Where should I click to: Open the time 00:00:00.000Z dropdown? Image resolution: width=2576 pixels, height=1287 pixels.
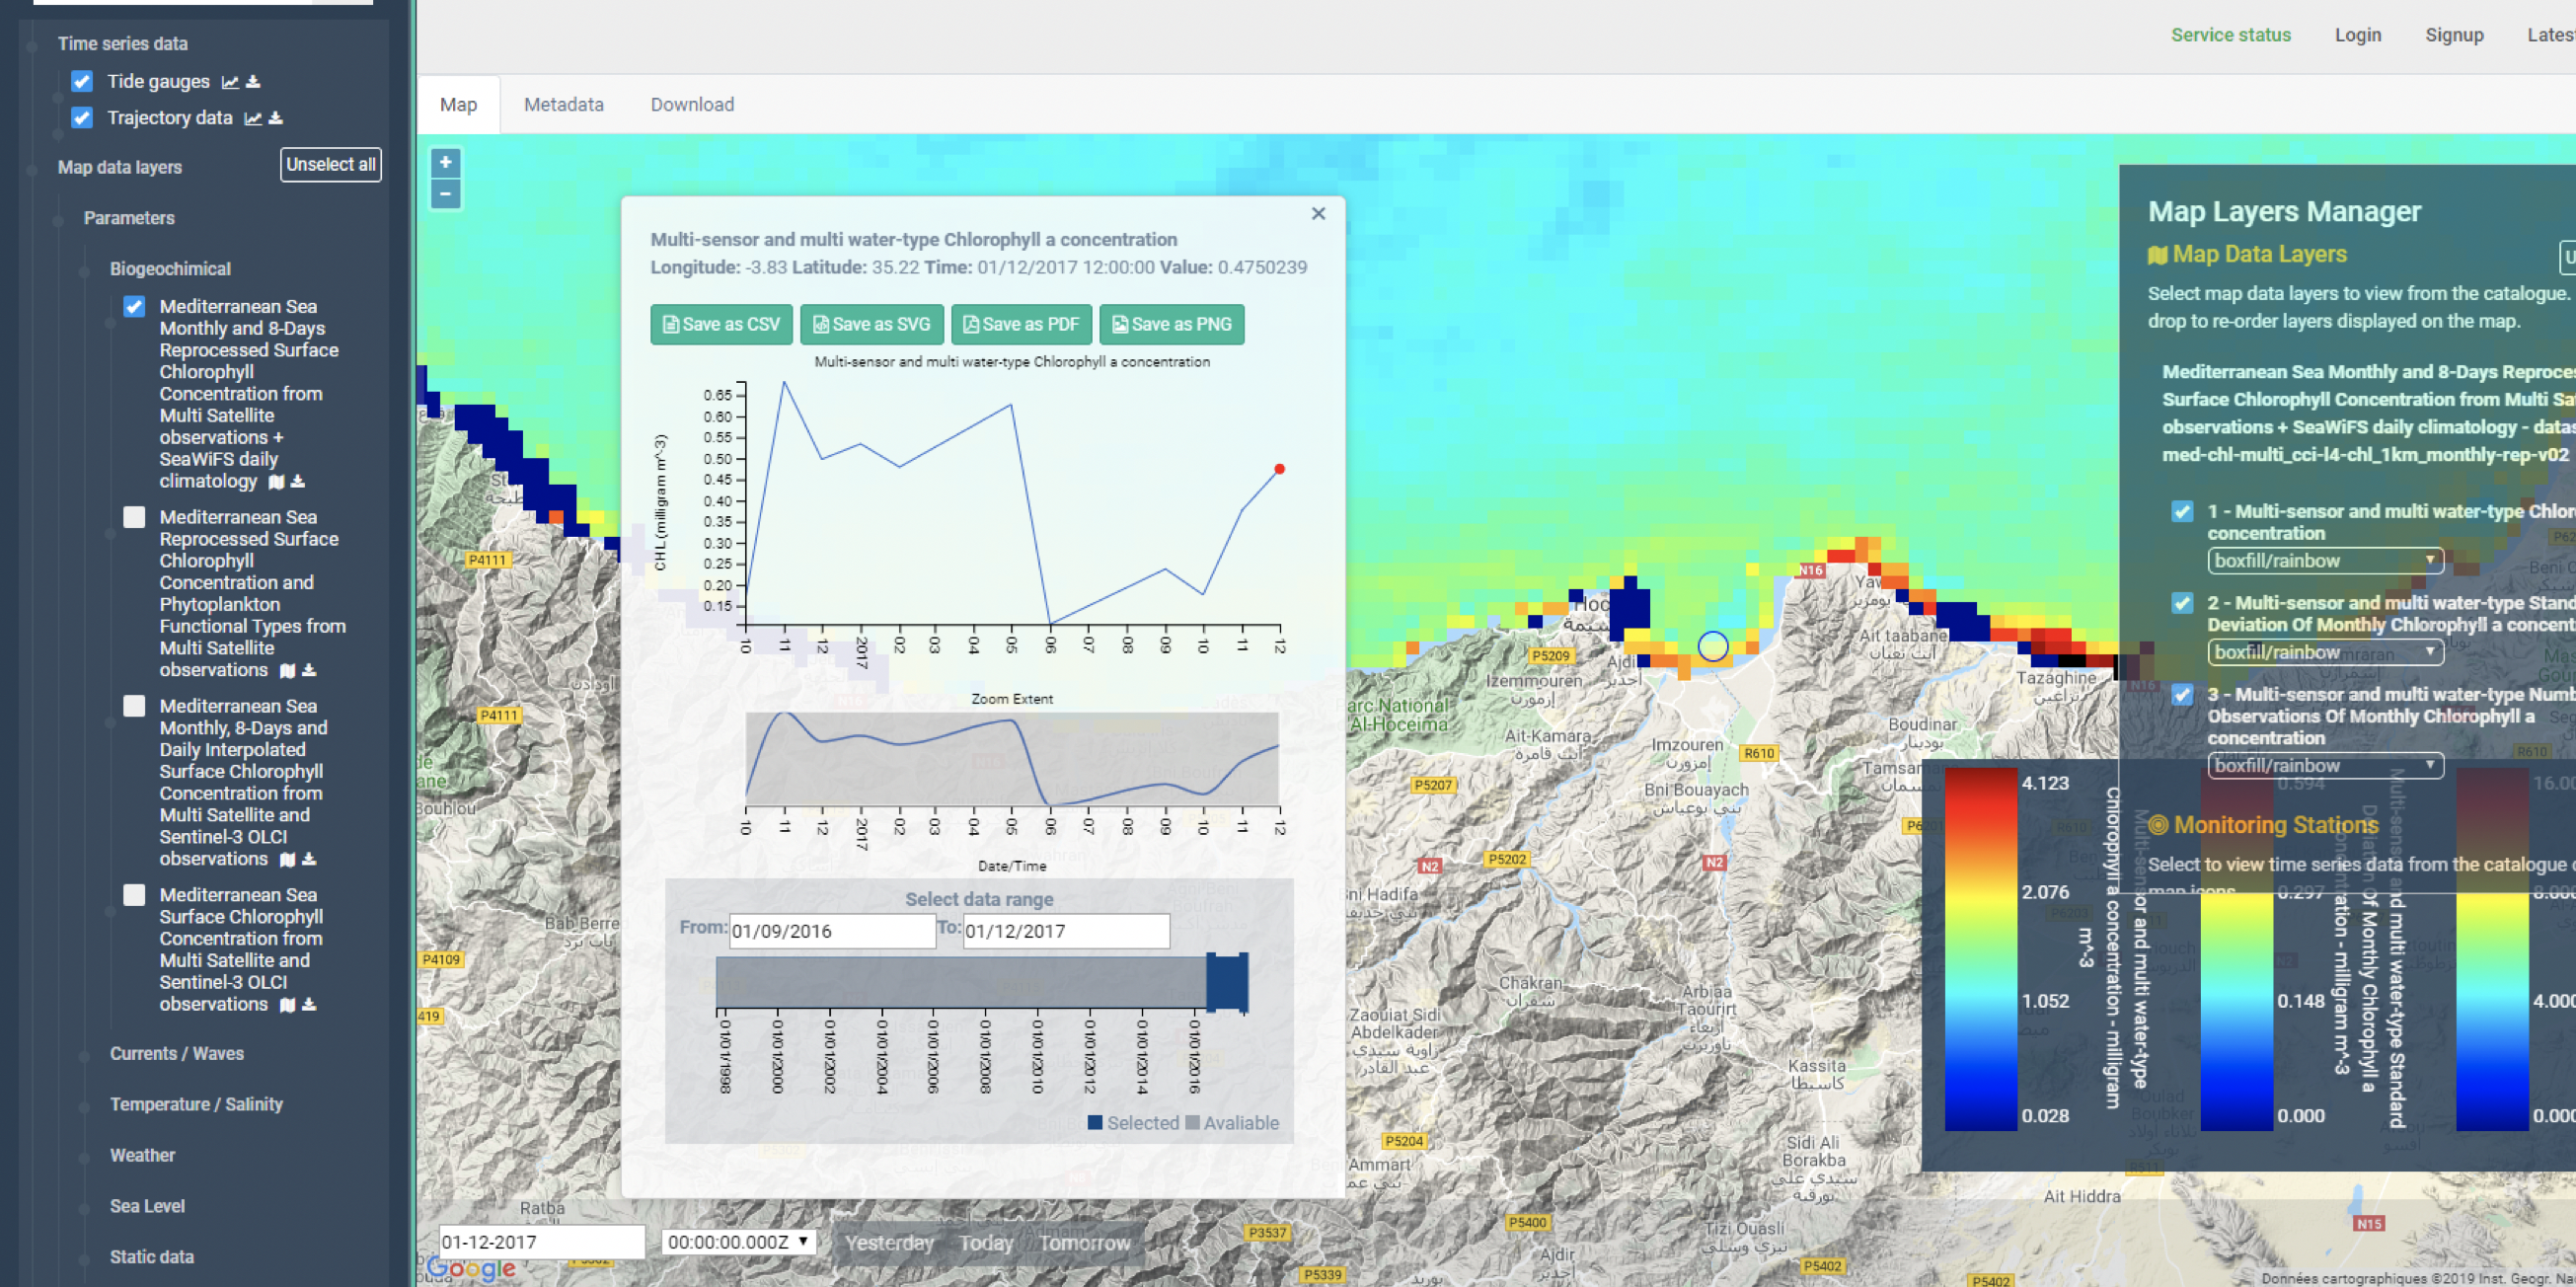pos(738,1241)
